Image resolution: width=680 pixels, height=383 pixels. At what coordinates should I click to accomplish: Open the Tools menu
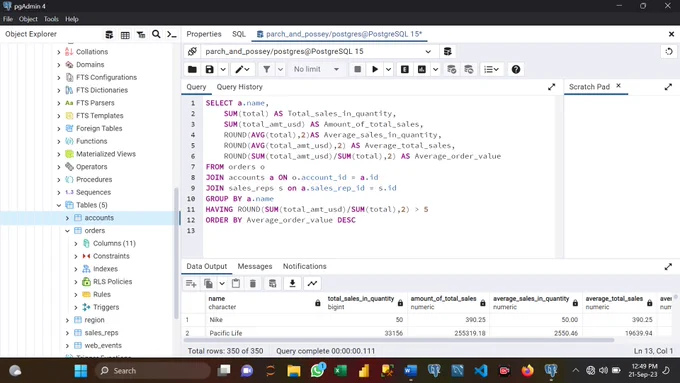click(51, 19)
